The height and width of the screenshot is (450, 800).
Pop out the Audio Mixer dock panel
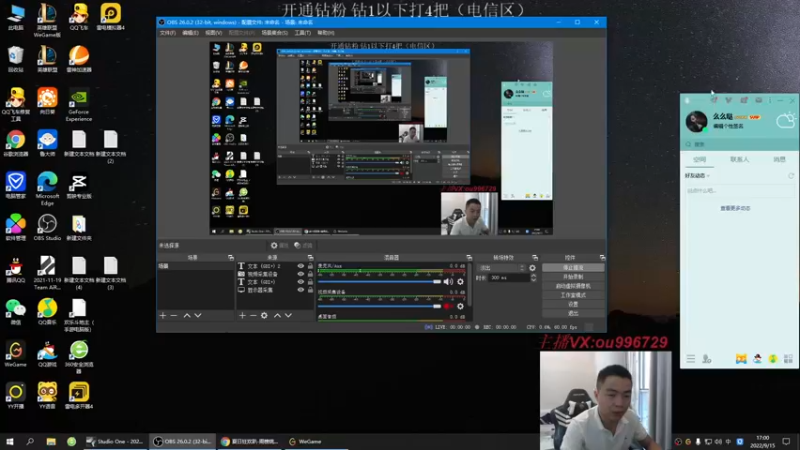click(x=469, y=258)
